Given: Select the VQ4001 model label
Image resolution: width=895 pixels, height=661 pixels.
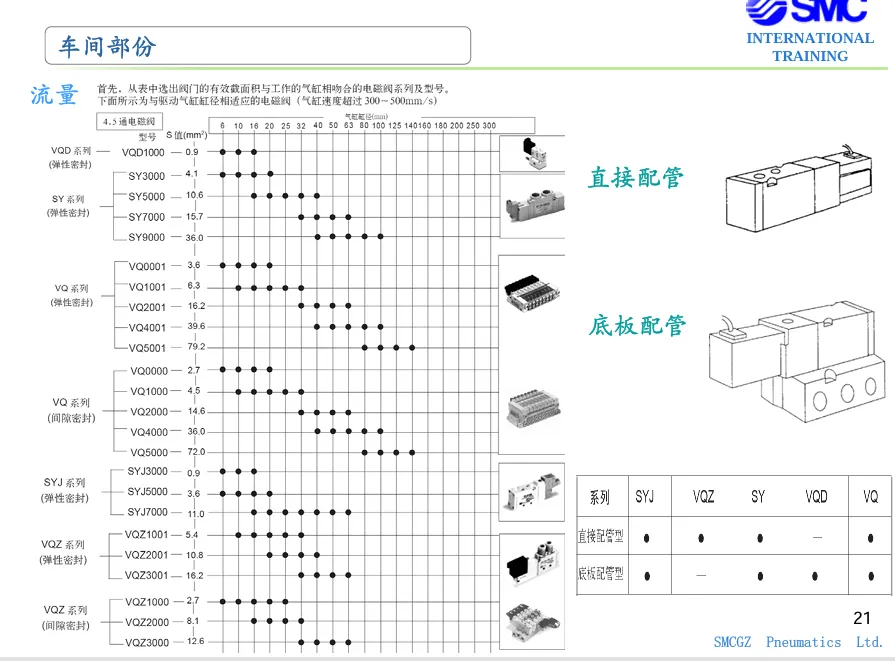Looking at the screenshot, I should click(x=147, y=328).
